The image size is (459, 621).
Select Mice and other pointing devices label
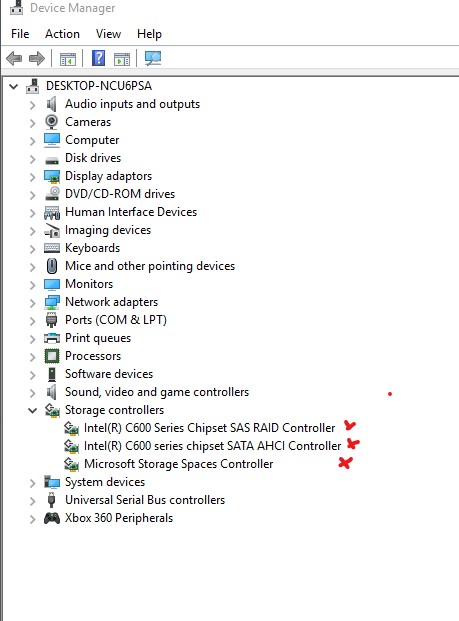coord(150,266)
